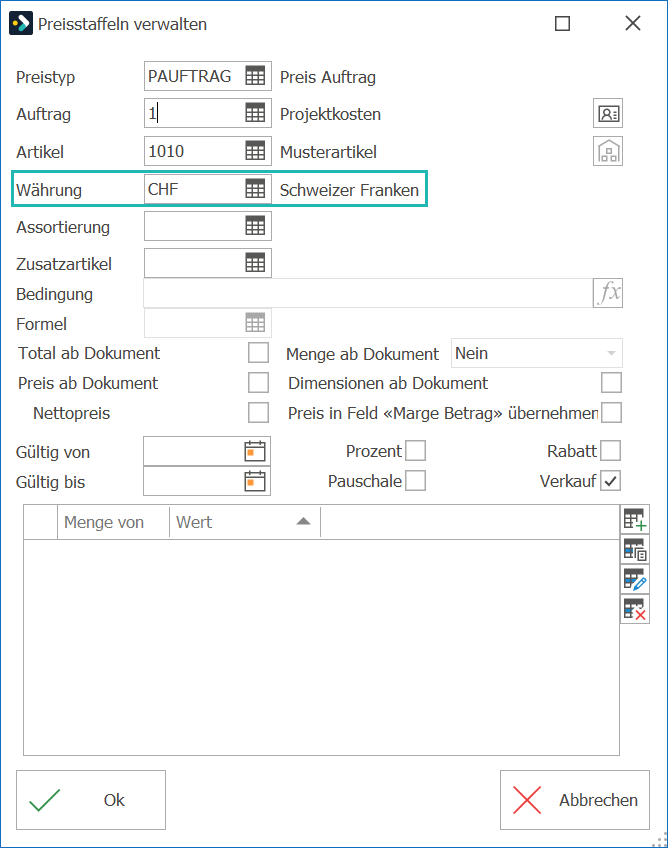Viewport: 668px width, 848px height.
Task: Enable Total ab Dokument checkbox
Action: pyautogui.click(x=259, y=353)
